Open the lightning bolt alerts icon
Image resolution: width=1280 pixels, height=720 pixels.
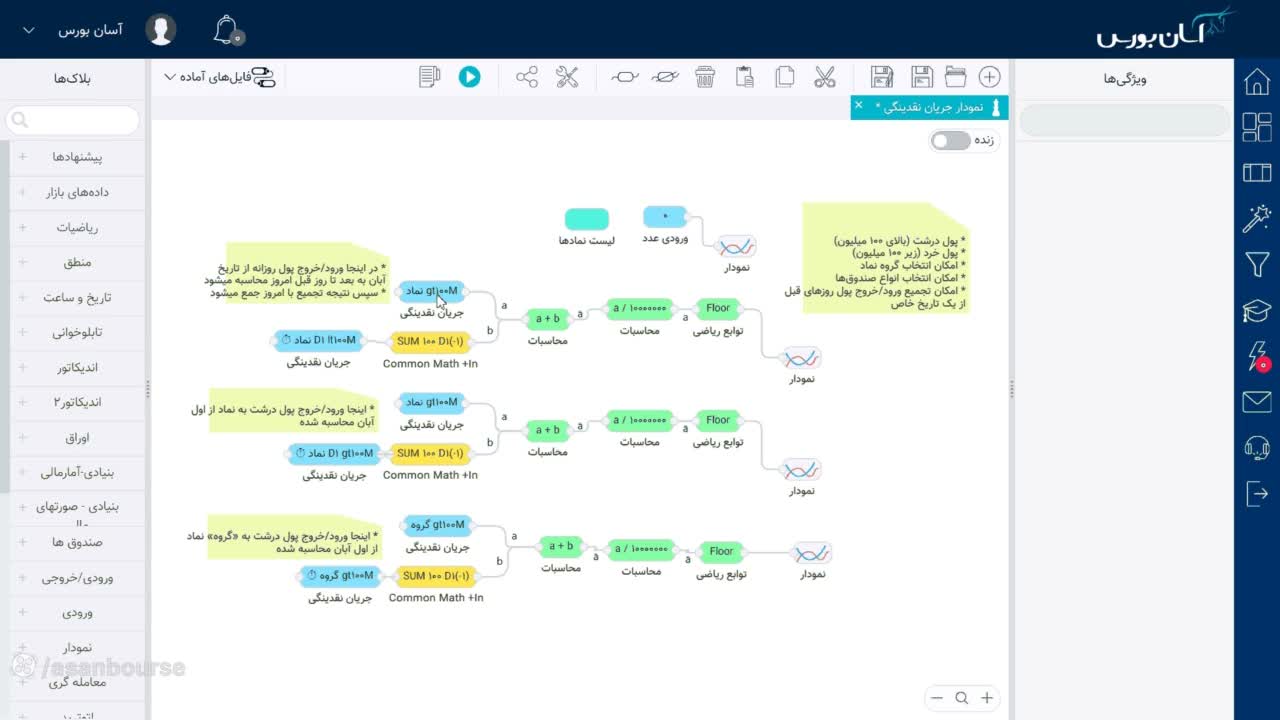[1257, 357]
